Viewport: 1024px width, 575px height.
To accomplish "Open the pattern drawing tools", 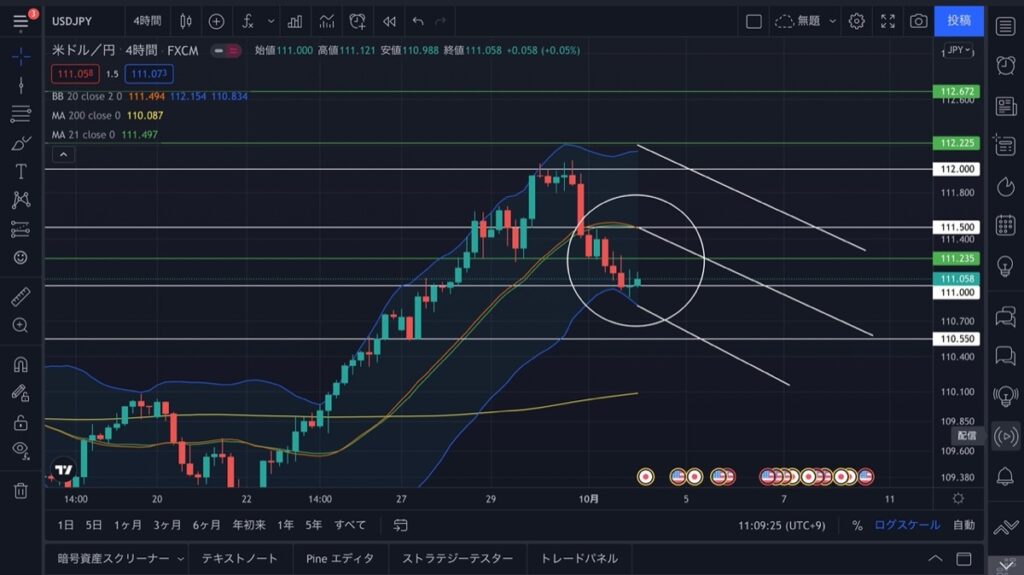I will tap(21, 200).
